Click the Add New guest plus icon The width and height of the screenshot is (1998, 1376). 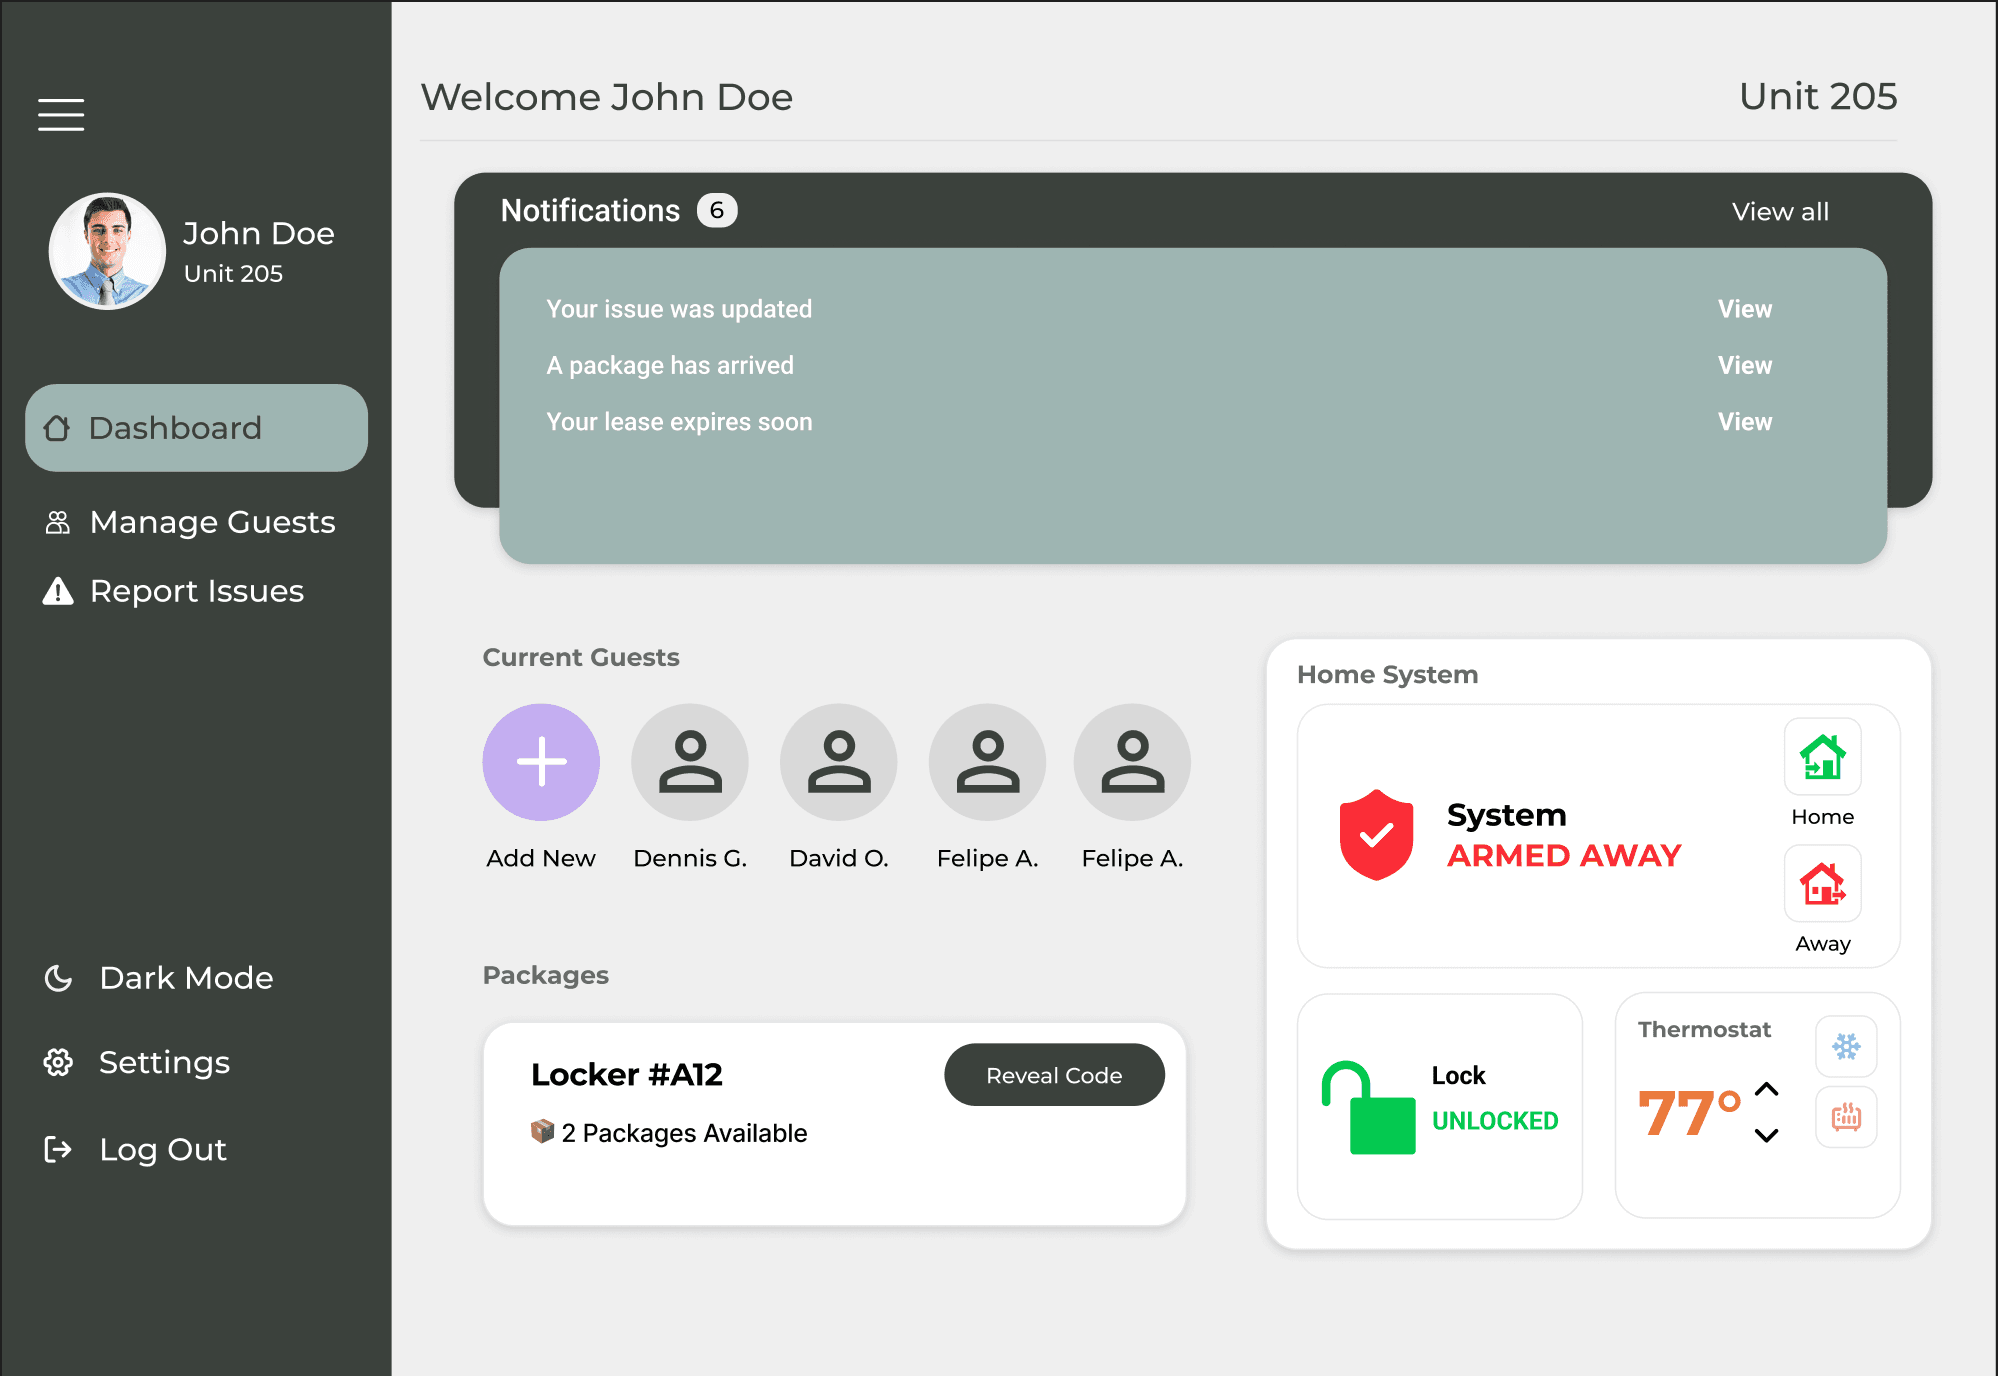point(541,762)
